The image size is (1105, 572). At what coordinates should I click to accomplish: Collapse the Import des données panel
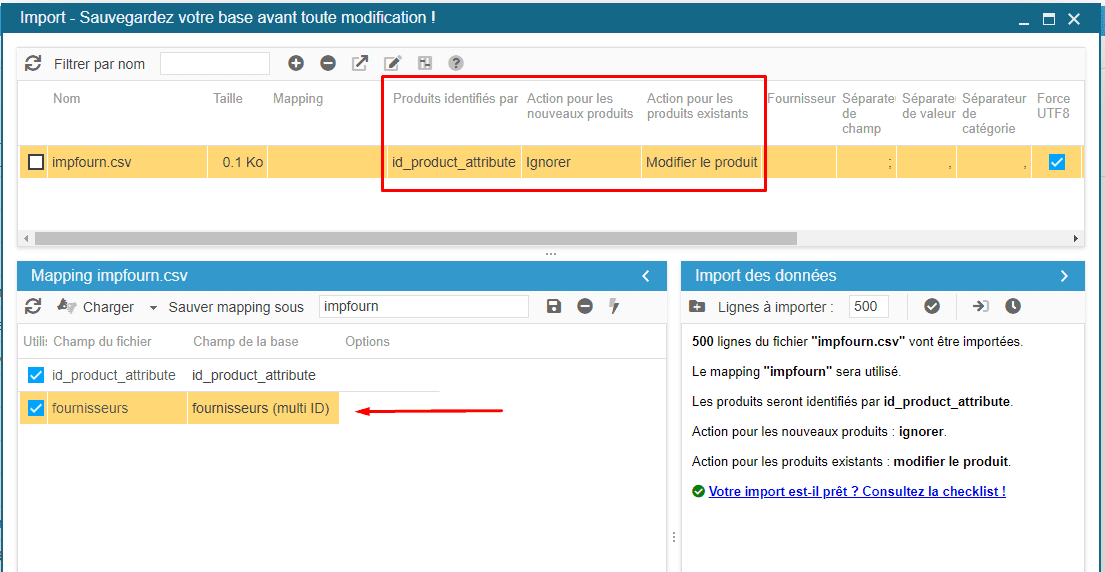[x=1064, y=276]
